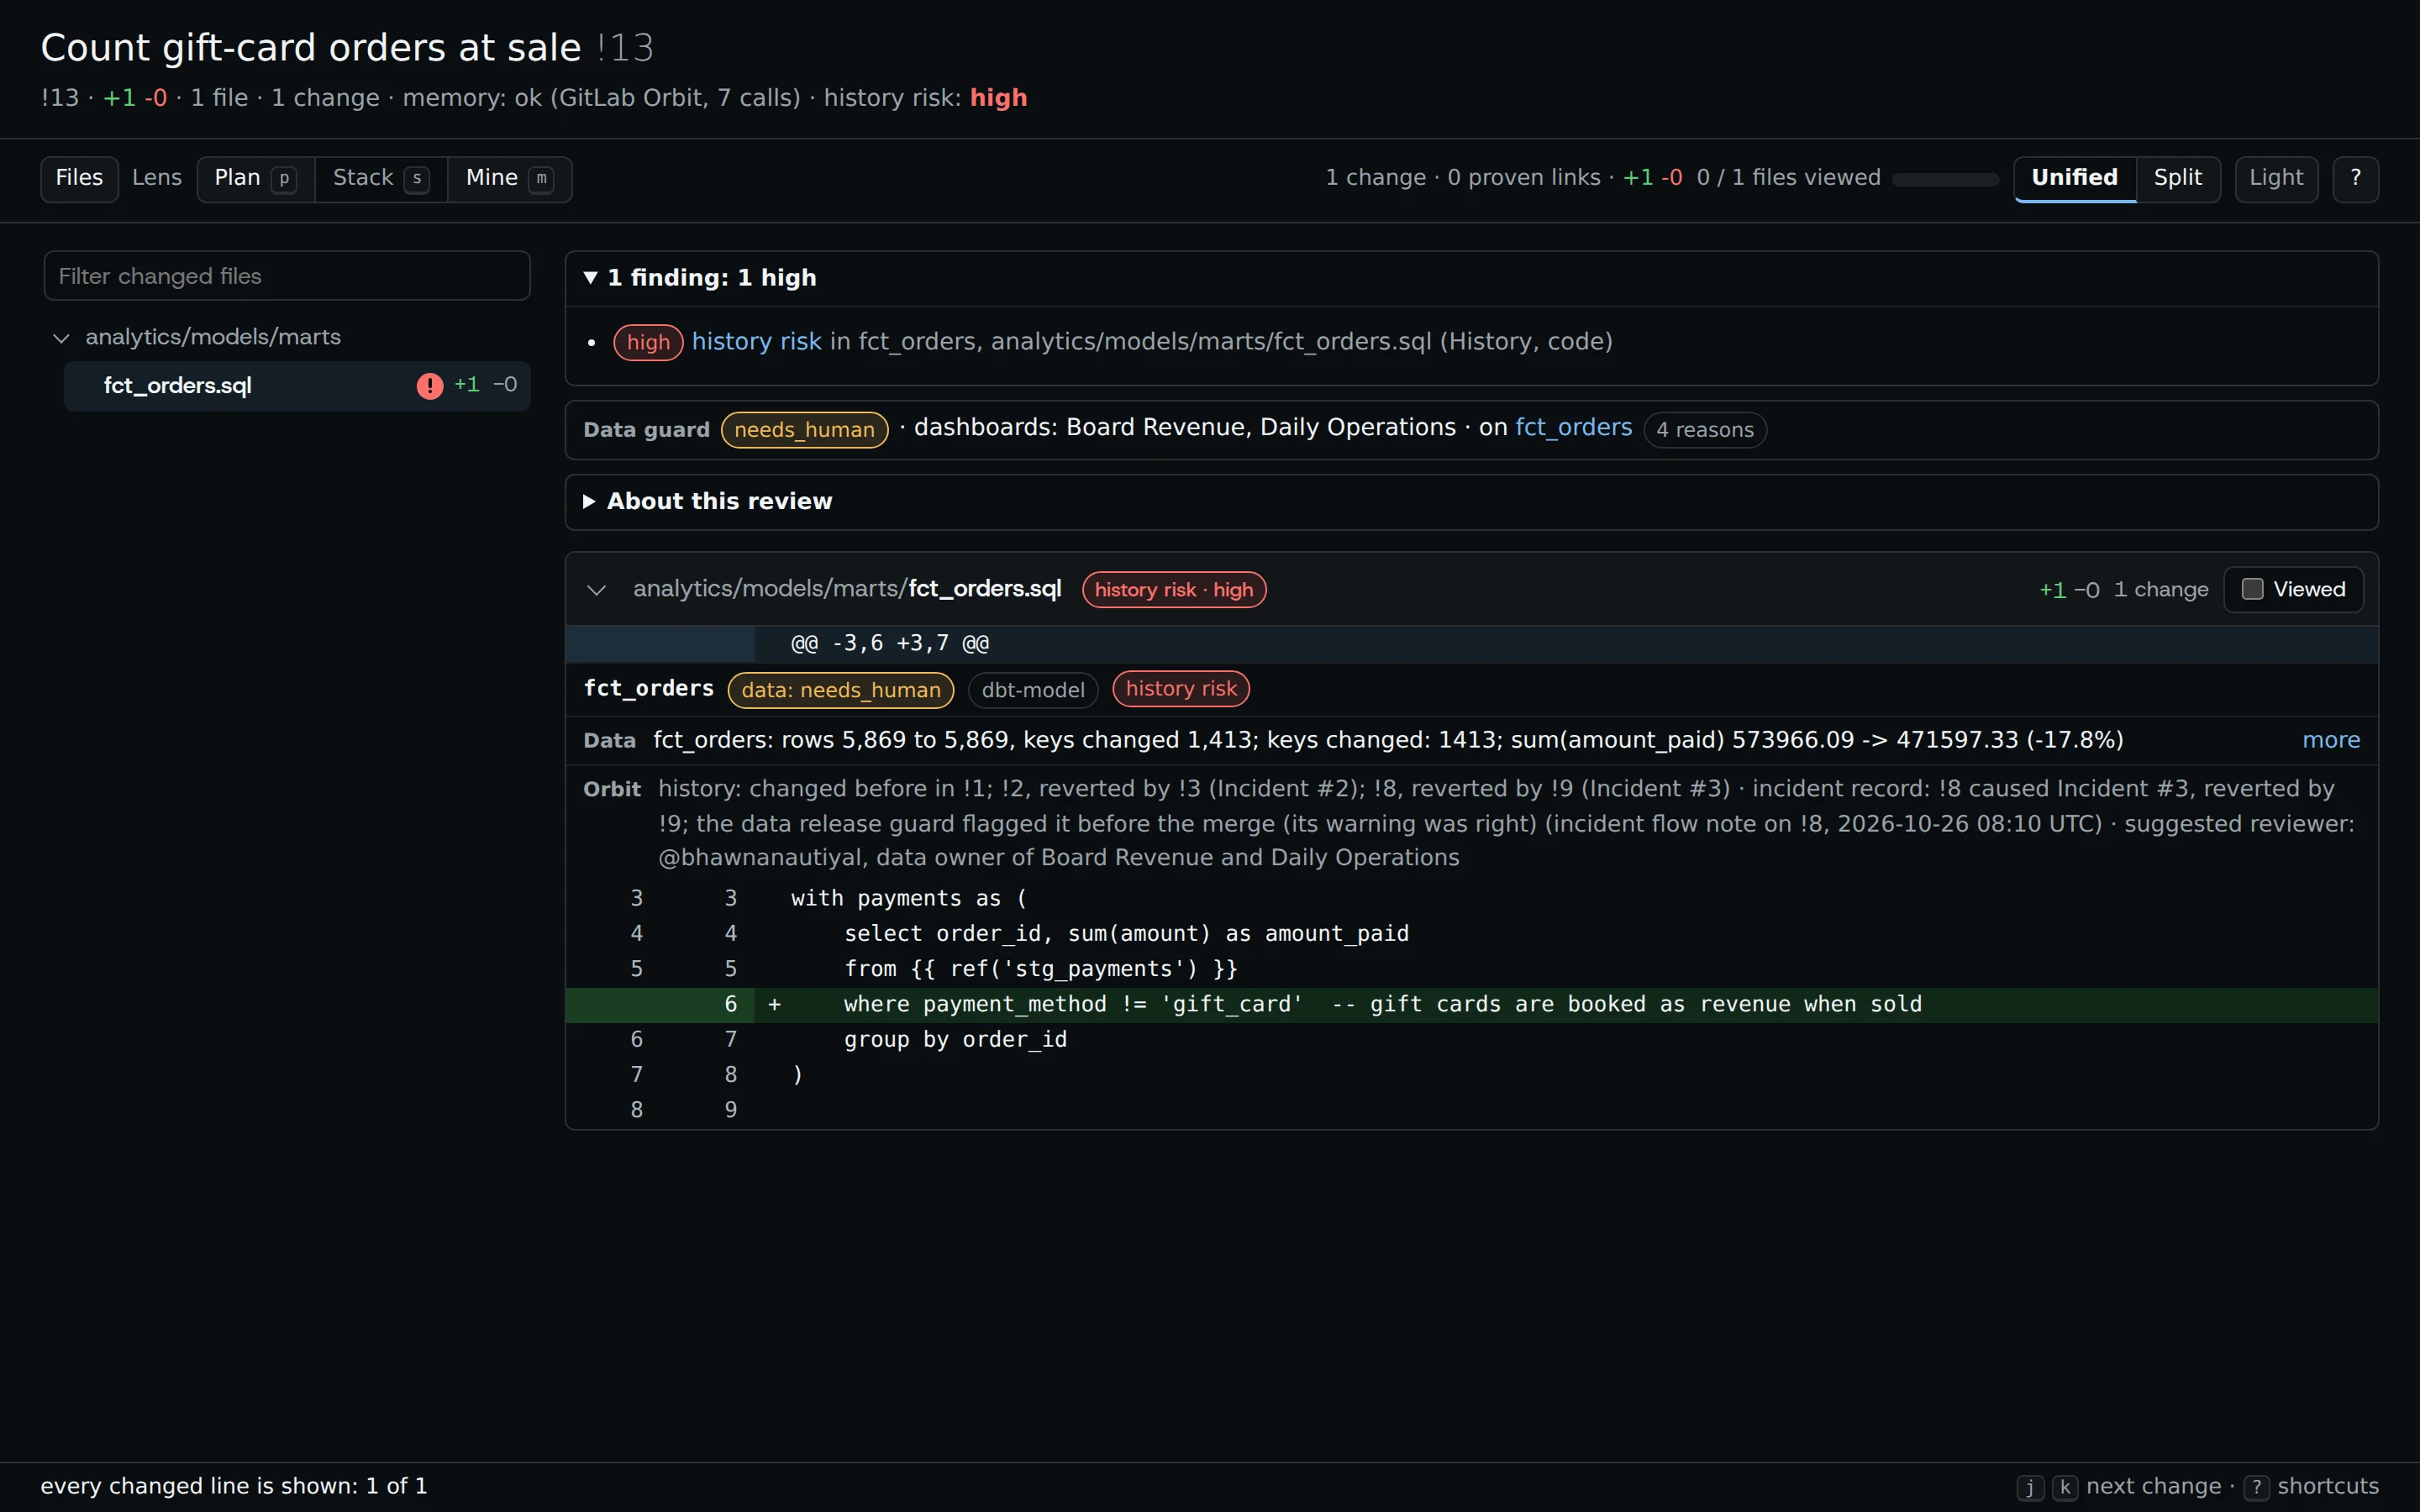The image size is (2420, 1512).
Task: Click 'every changed line is shown: 1 of 1'
Action: [x=234, y=1486]
